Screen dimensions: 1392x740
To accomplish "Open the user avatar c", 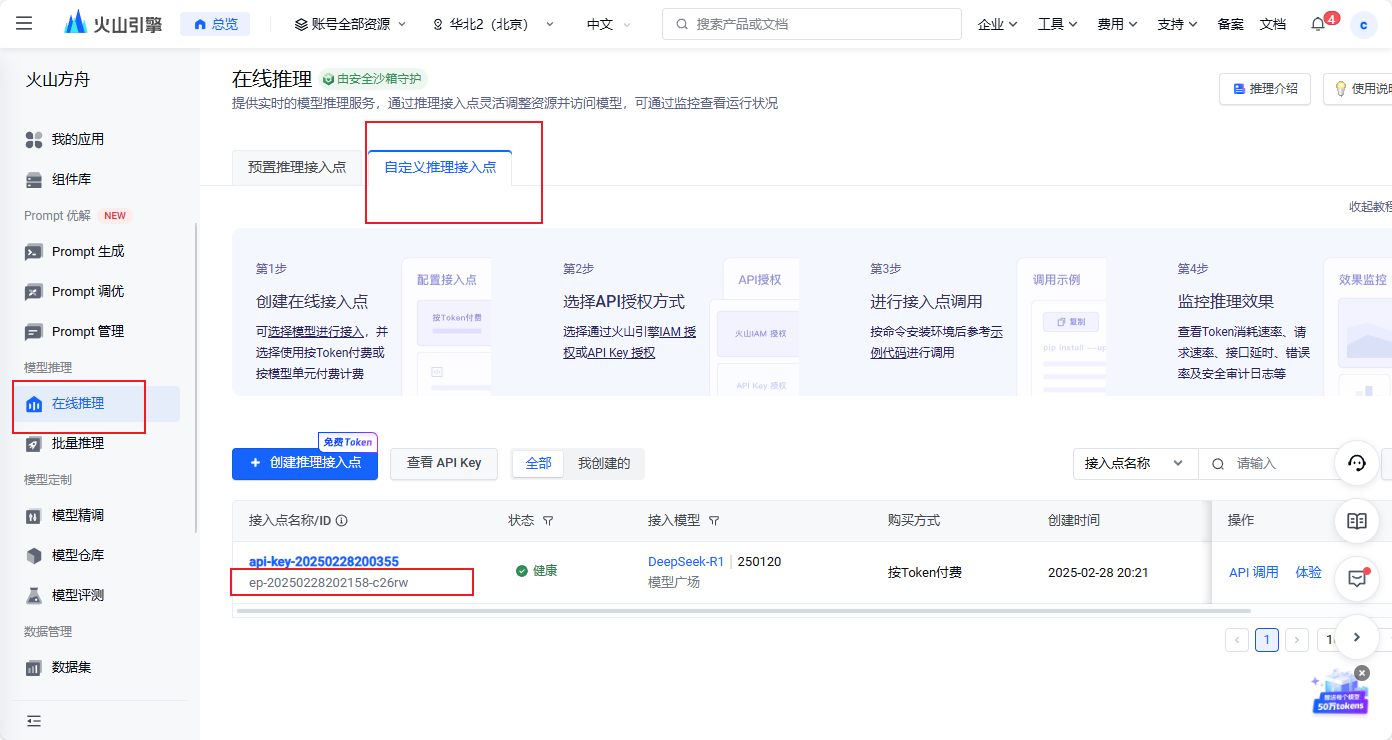I will click(x=1364, y=25).
